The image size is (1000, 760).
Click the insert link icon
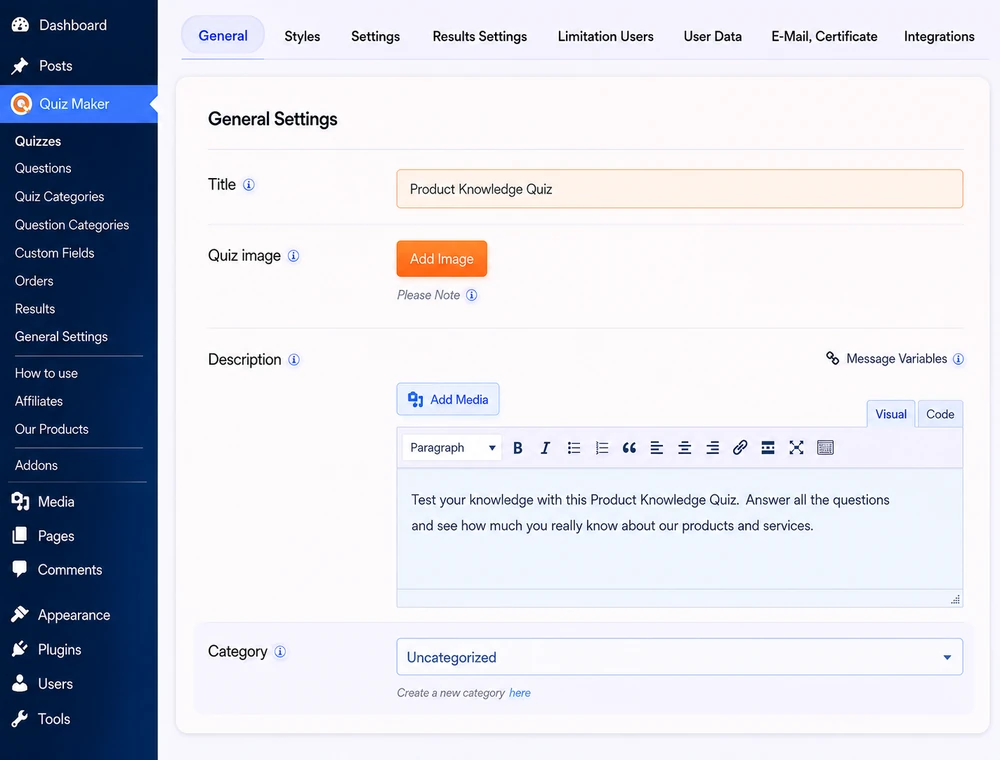coord(740,448)
